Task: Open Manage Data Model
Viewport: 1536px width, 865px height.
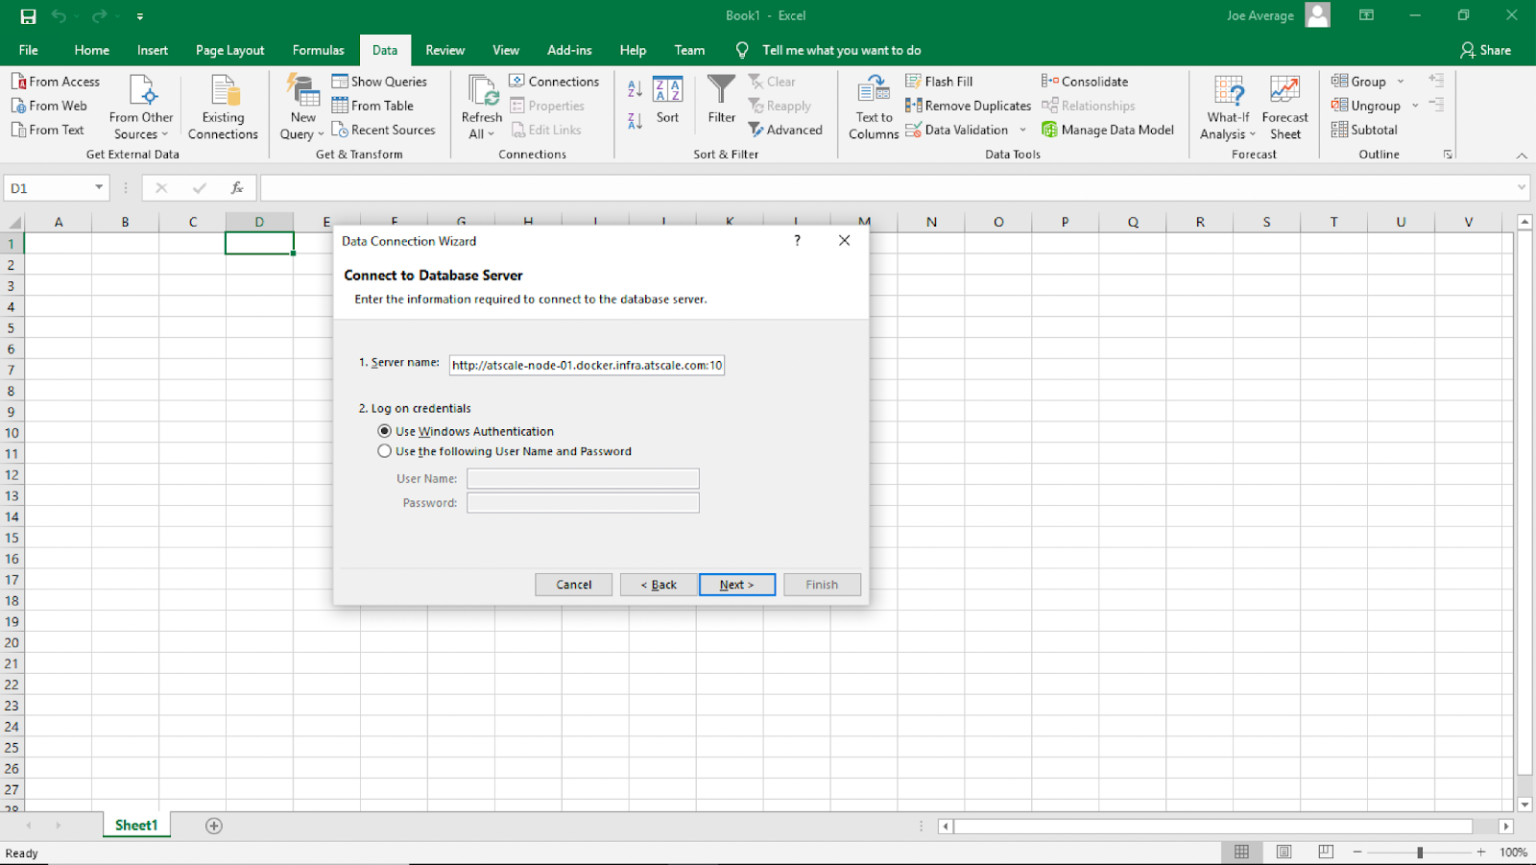Action: (1108, 129)
